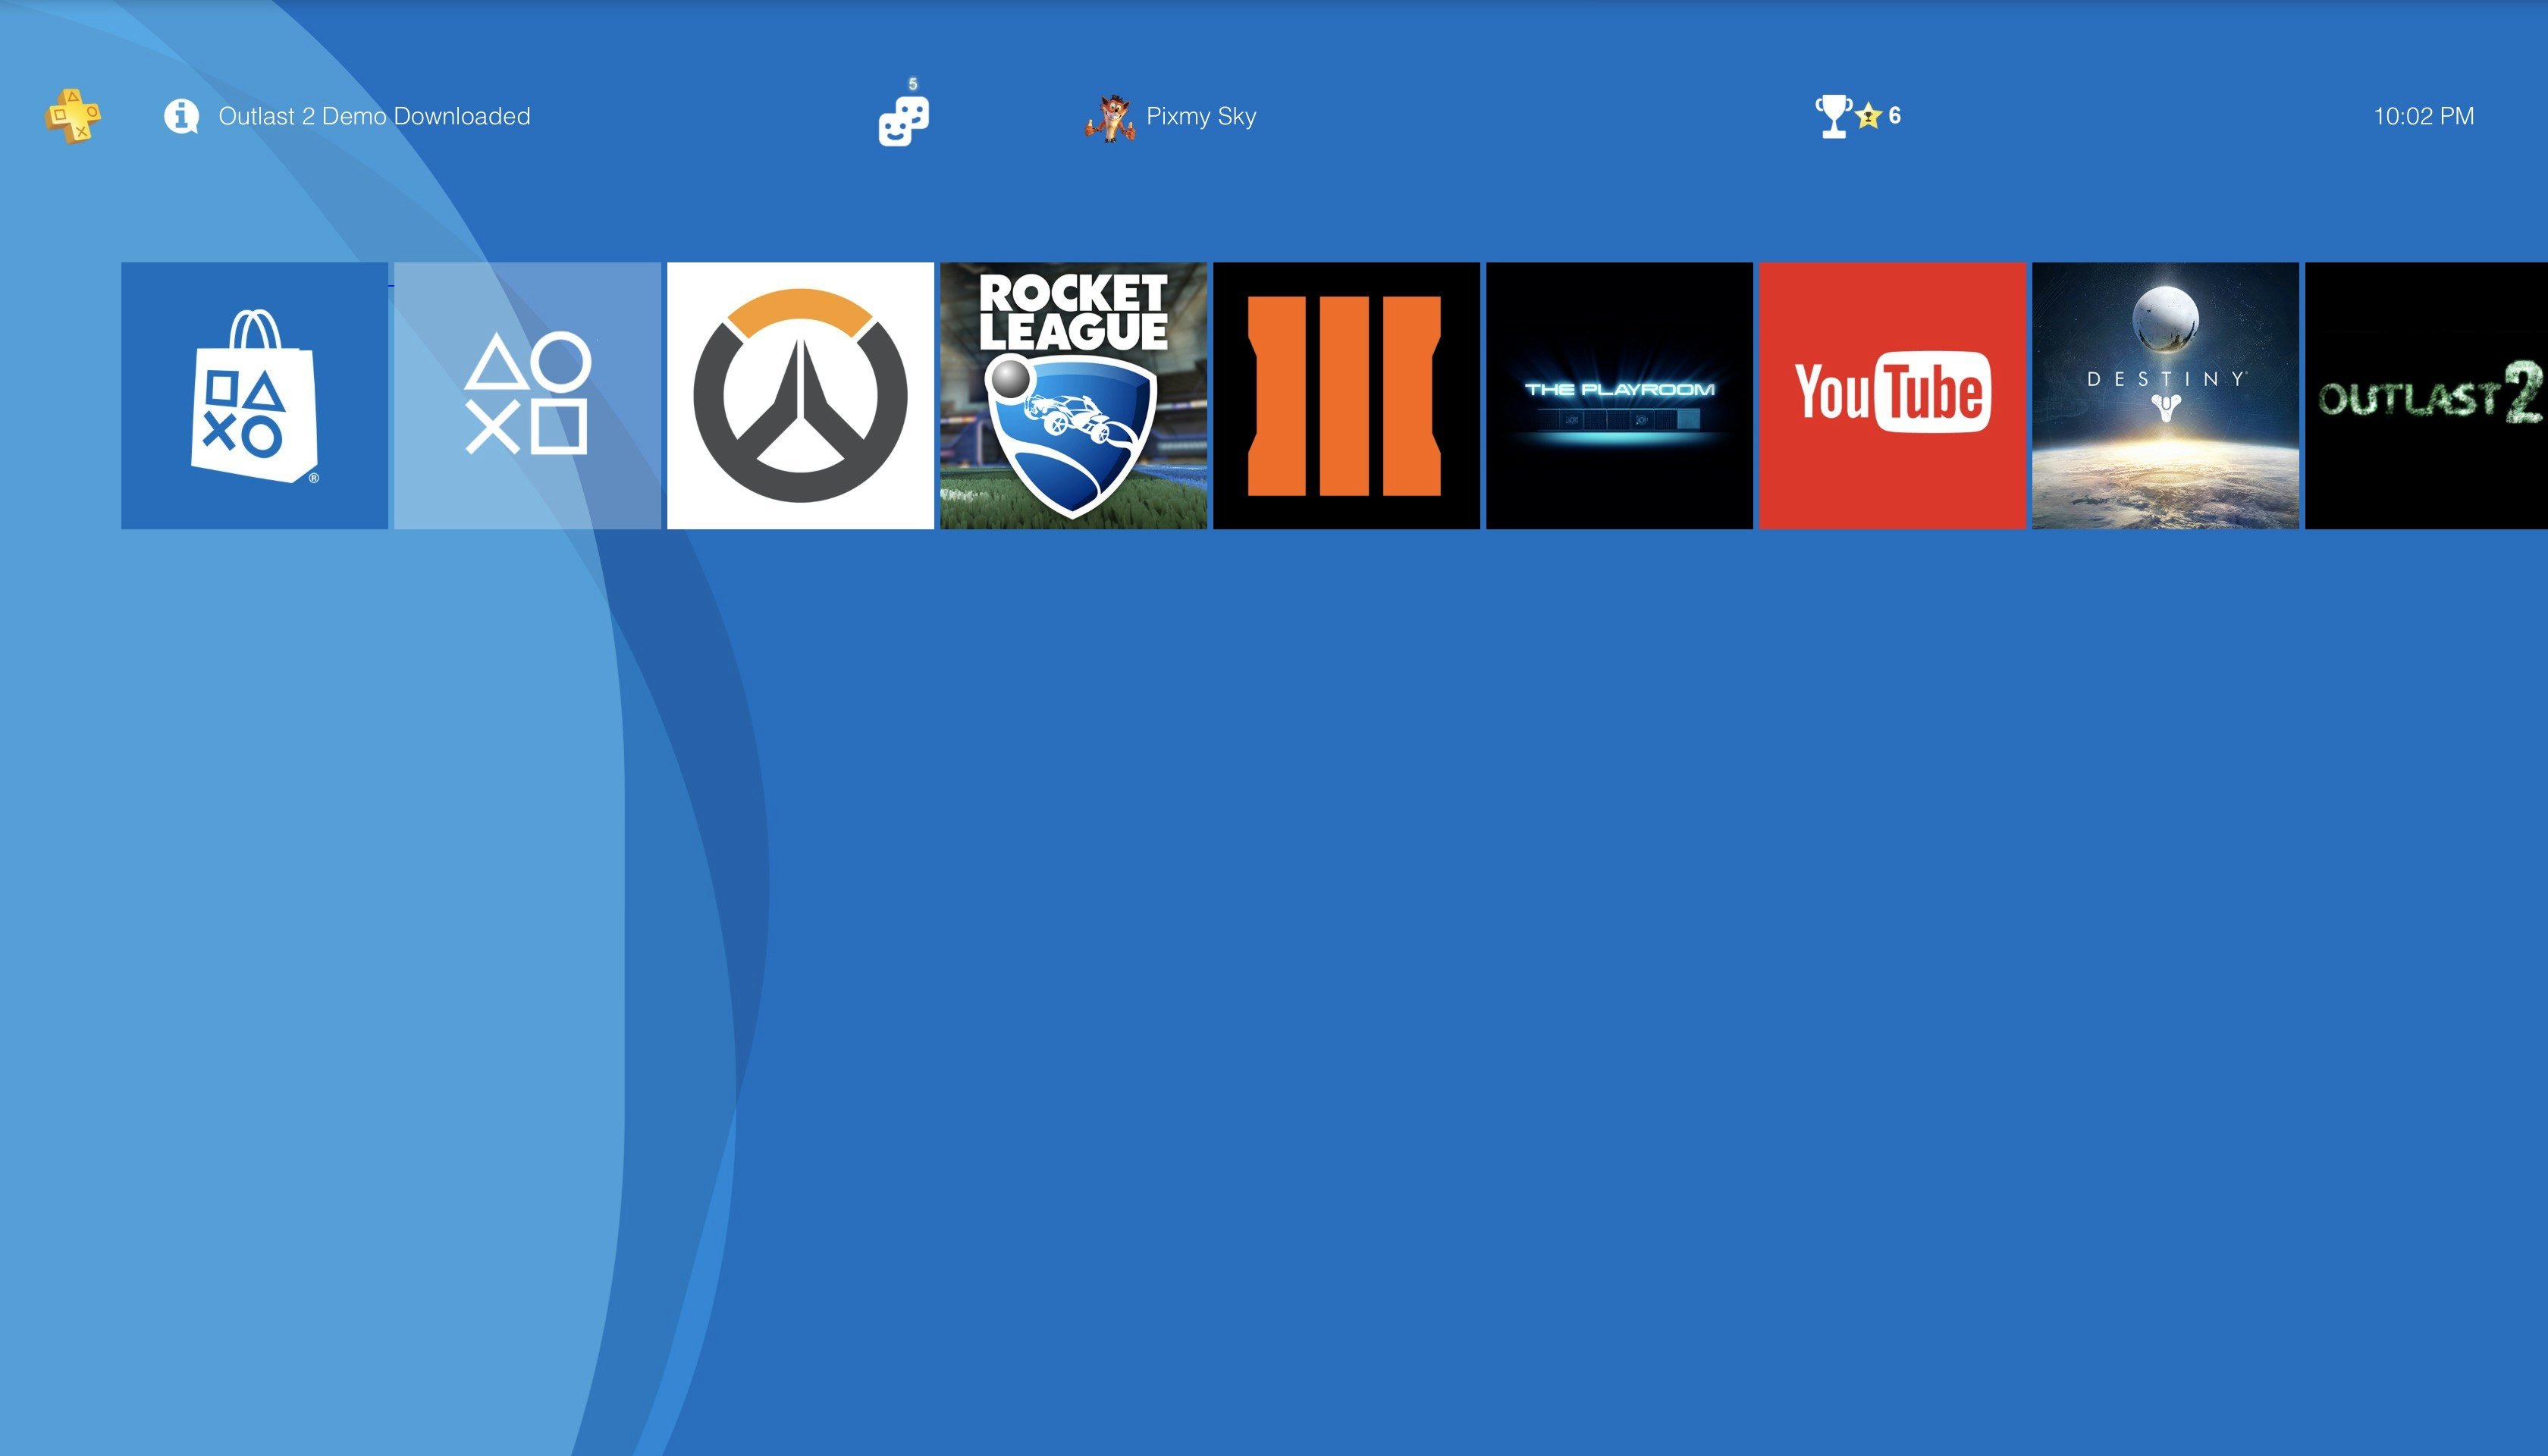The width and height of the screenshot is (2548, 1456).
Task: Open the YouTube app
Action: (1893, 395)
